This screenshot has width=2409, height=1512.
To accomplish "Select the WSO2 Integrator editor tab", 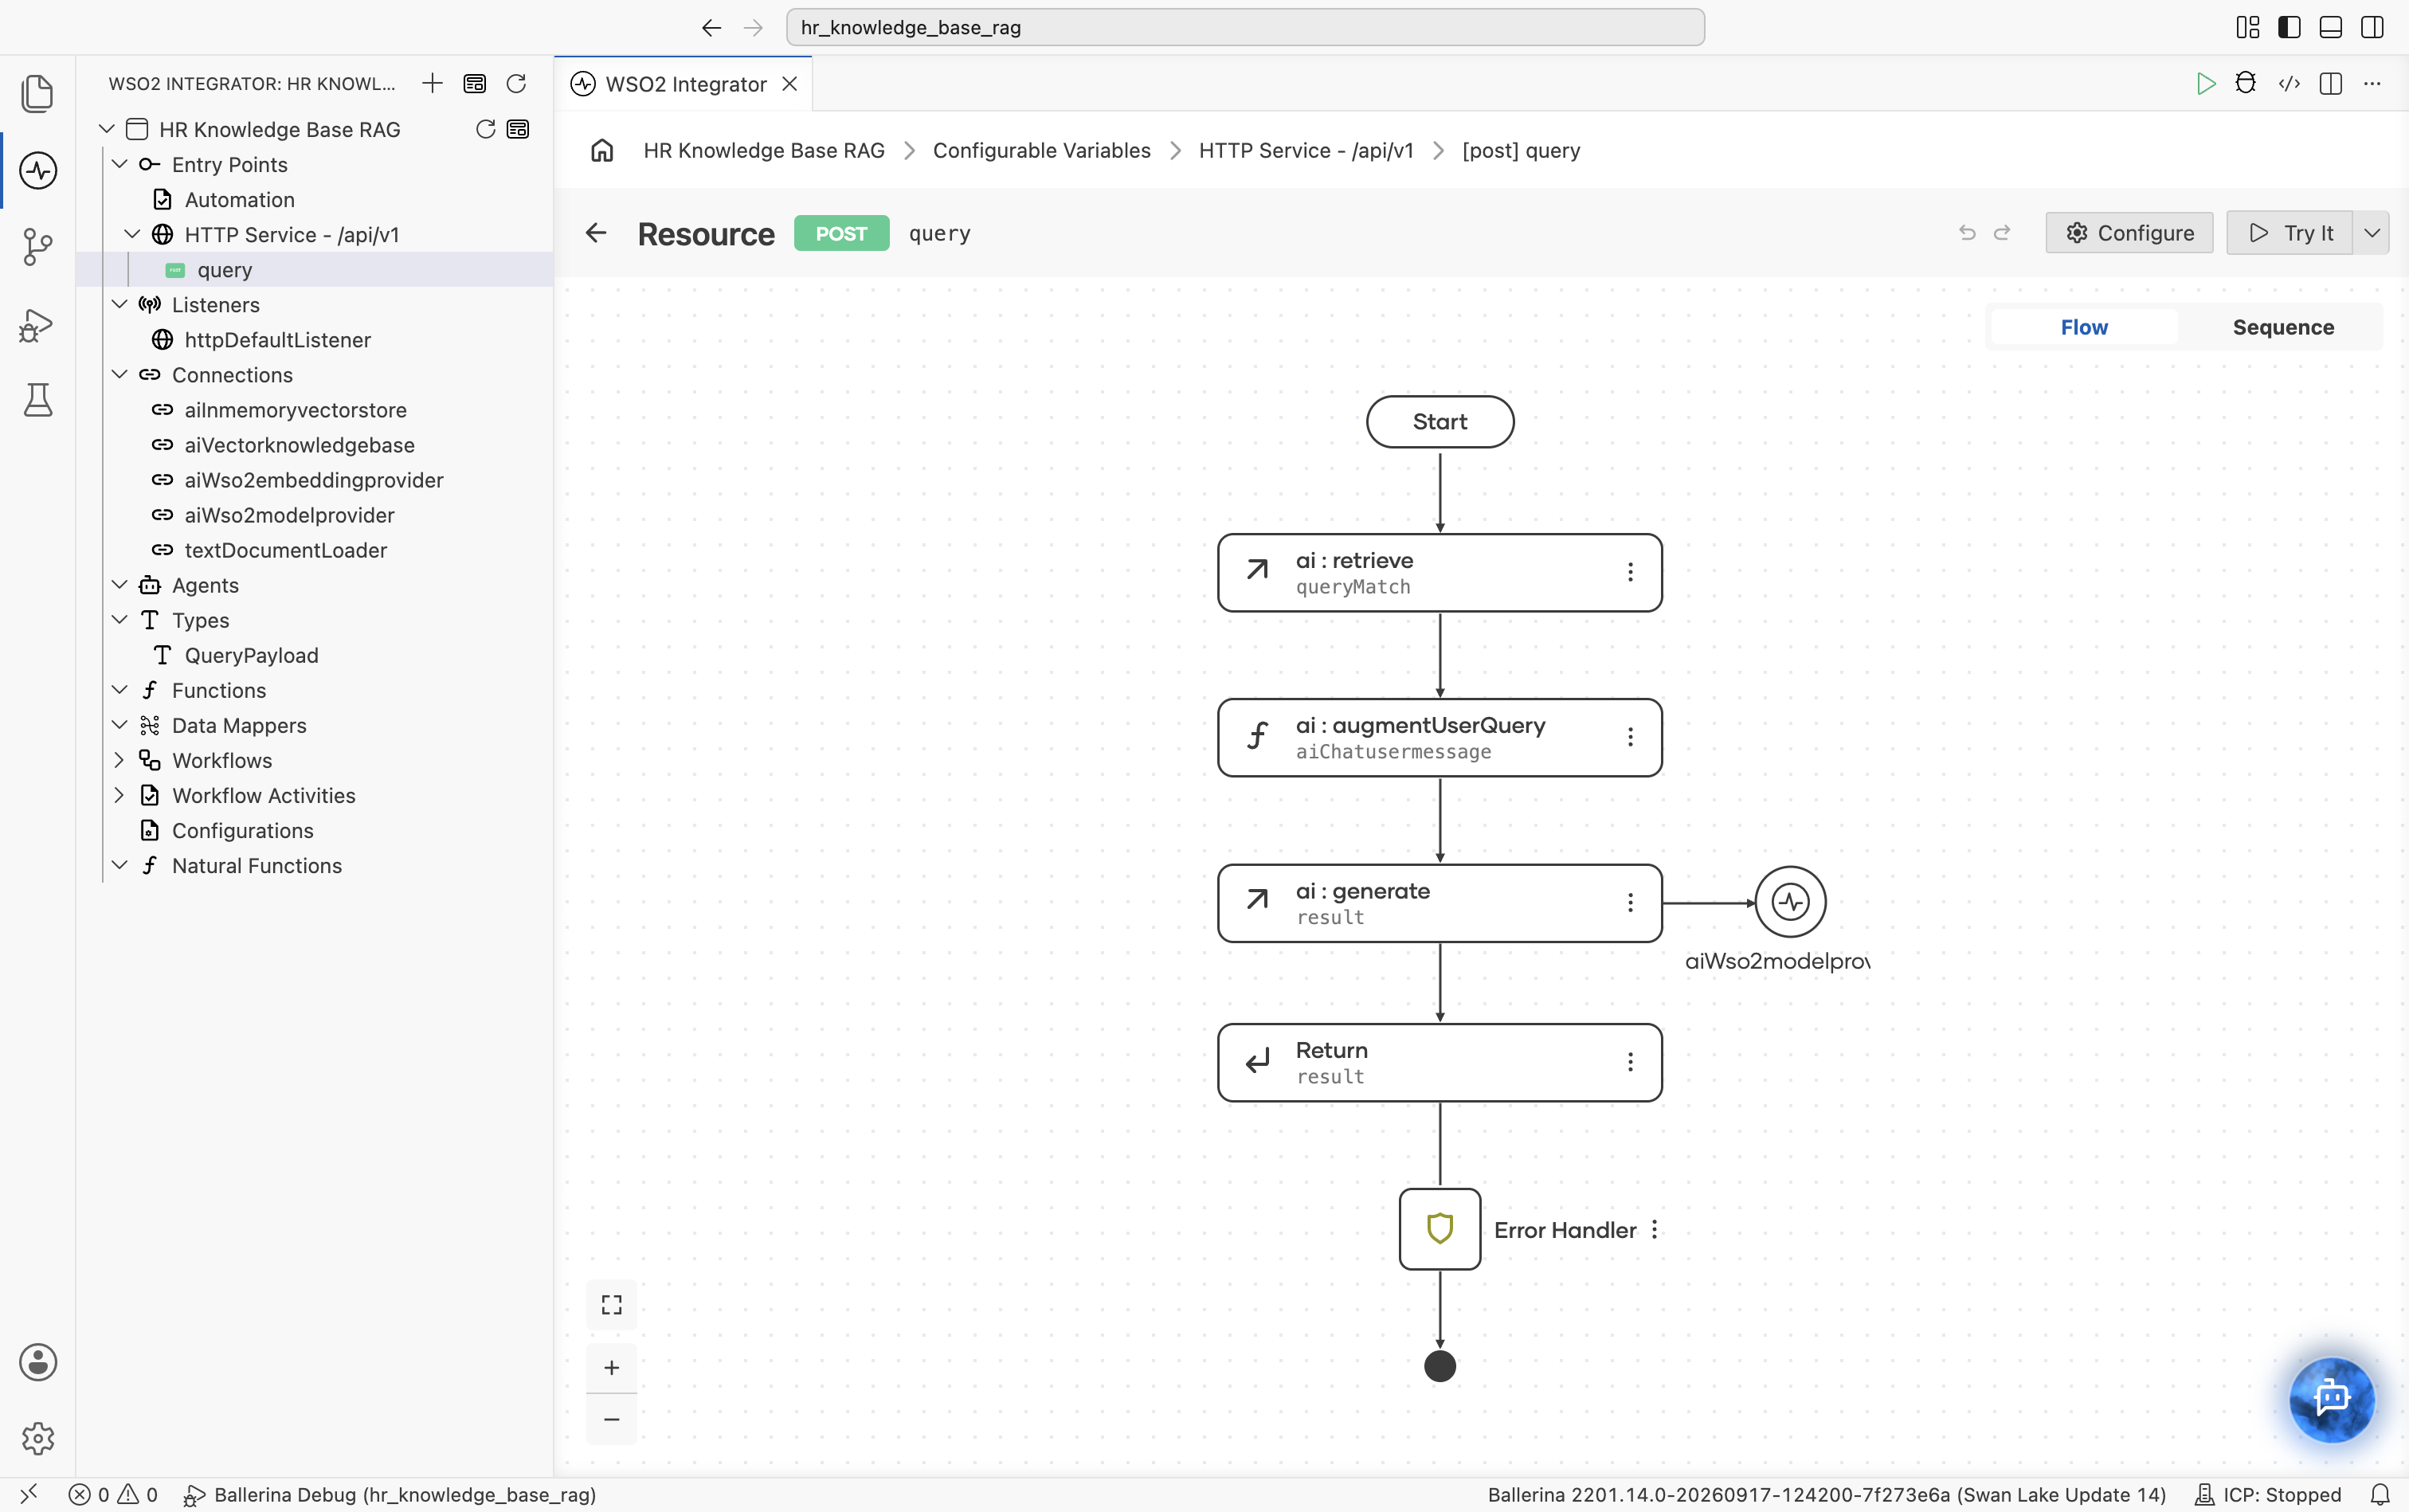I will pyautogui.click(x=684, y=84).
